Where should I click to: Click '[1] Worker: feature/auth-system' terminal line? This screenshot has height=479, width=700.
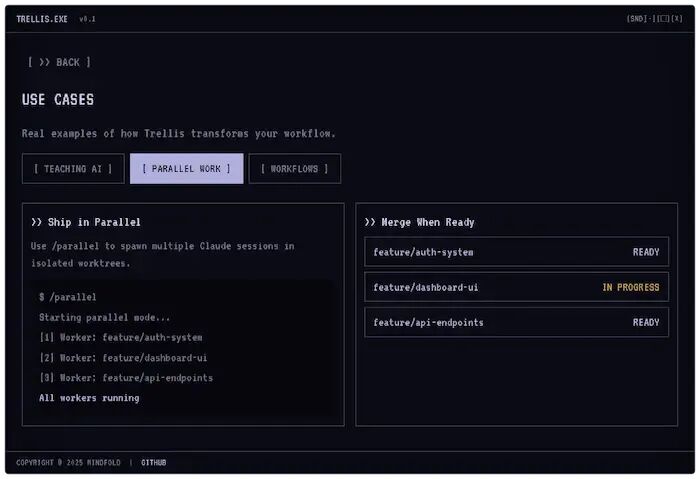pos(121,337)
